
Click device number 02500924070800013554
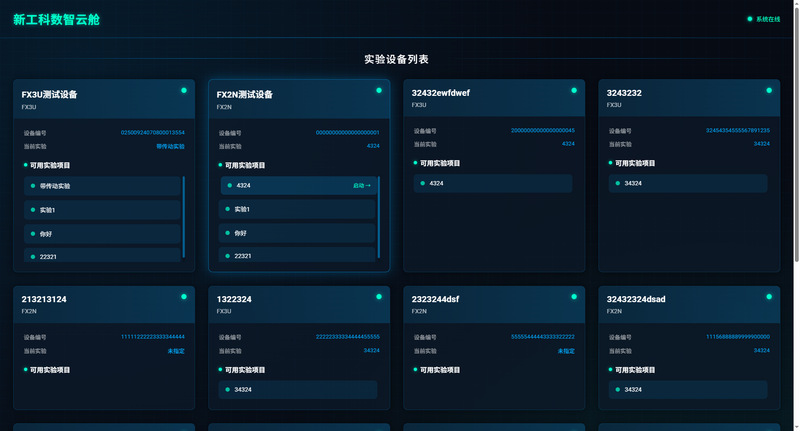pos(153,133)
